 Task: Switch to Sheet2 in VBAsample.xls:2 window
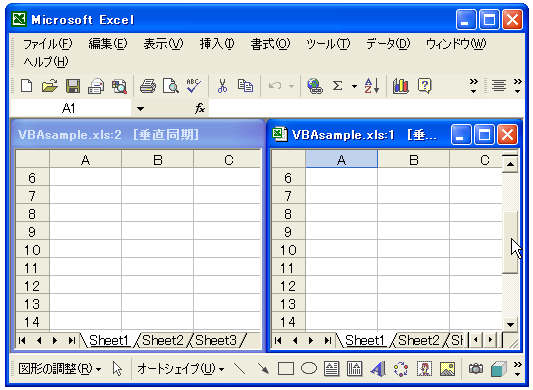click(x=162, y=340)
